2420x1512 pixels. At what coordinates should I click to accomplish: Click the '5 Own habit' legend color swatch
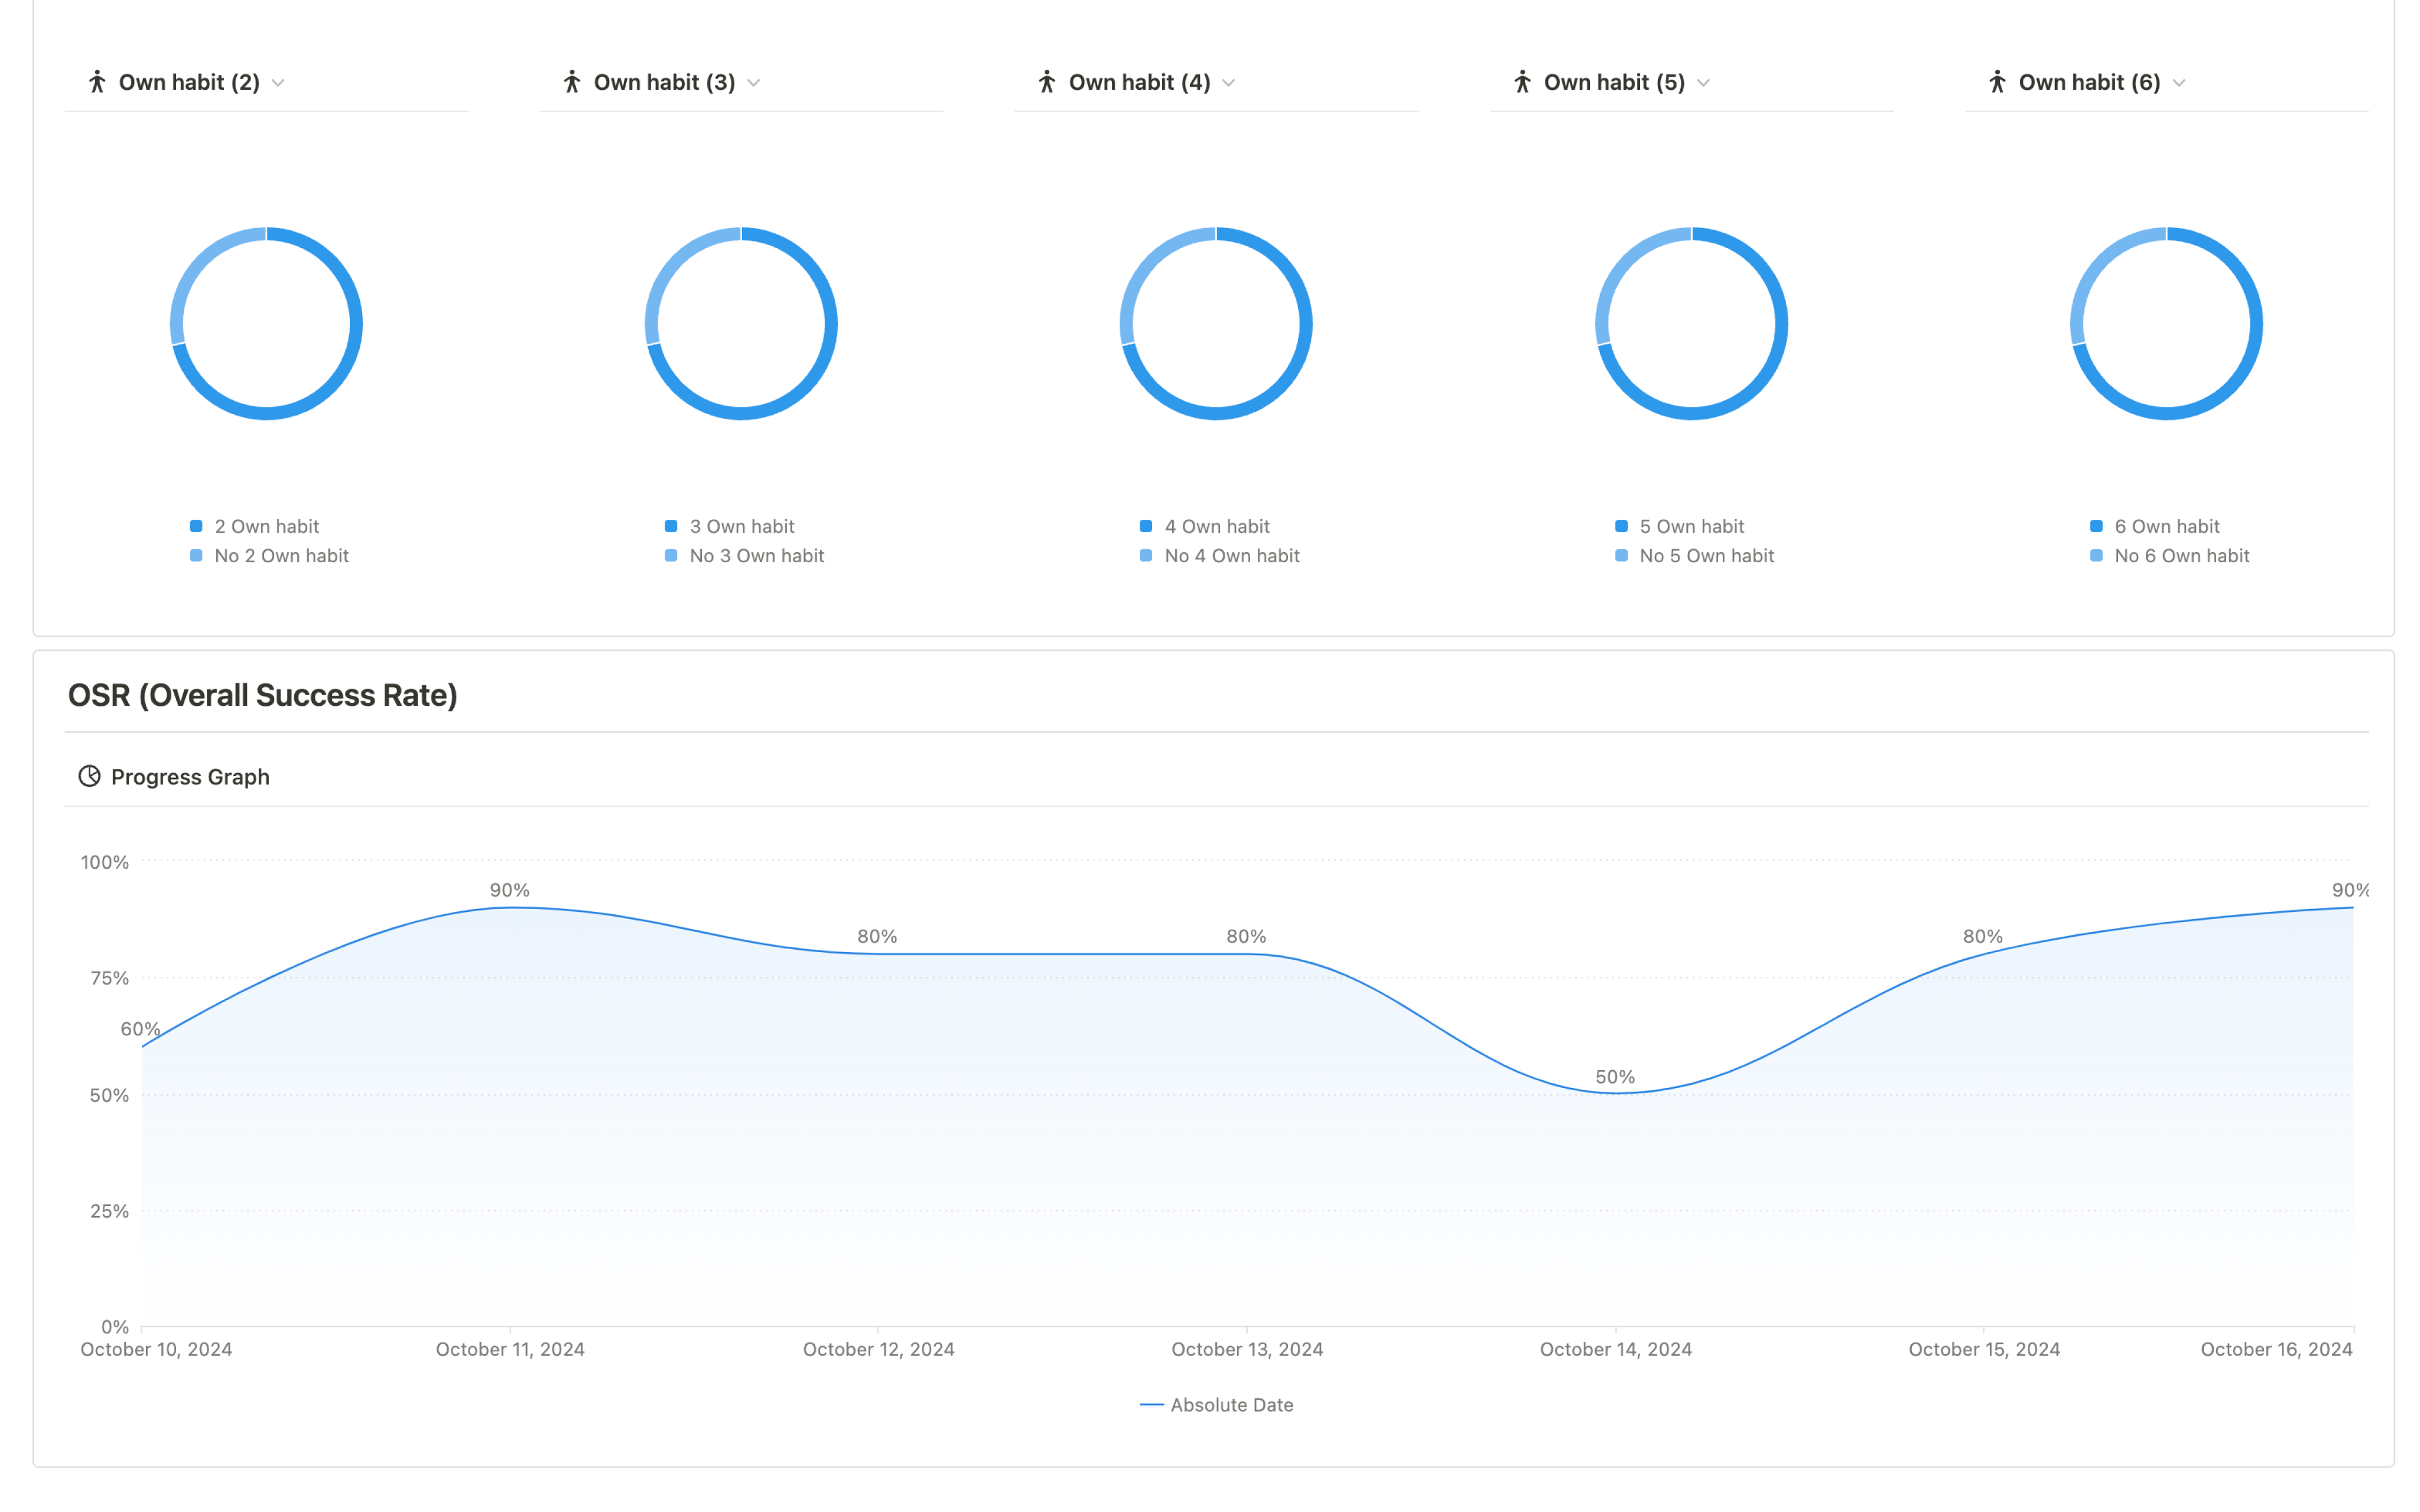1621,526
